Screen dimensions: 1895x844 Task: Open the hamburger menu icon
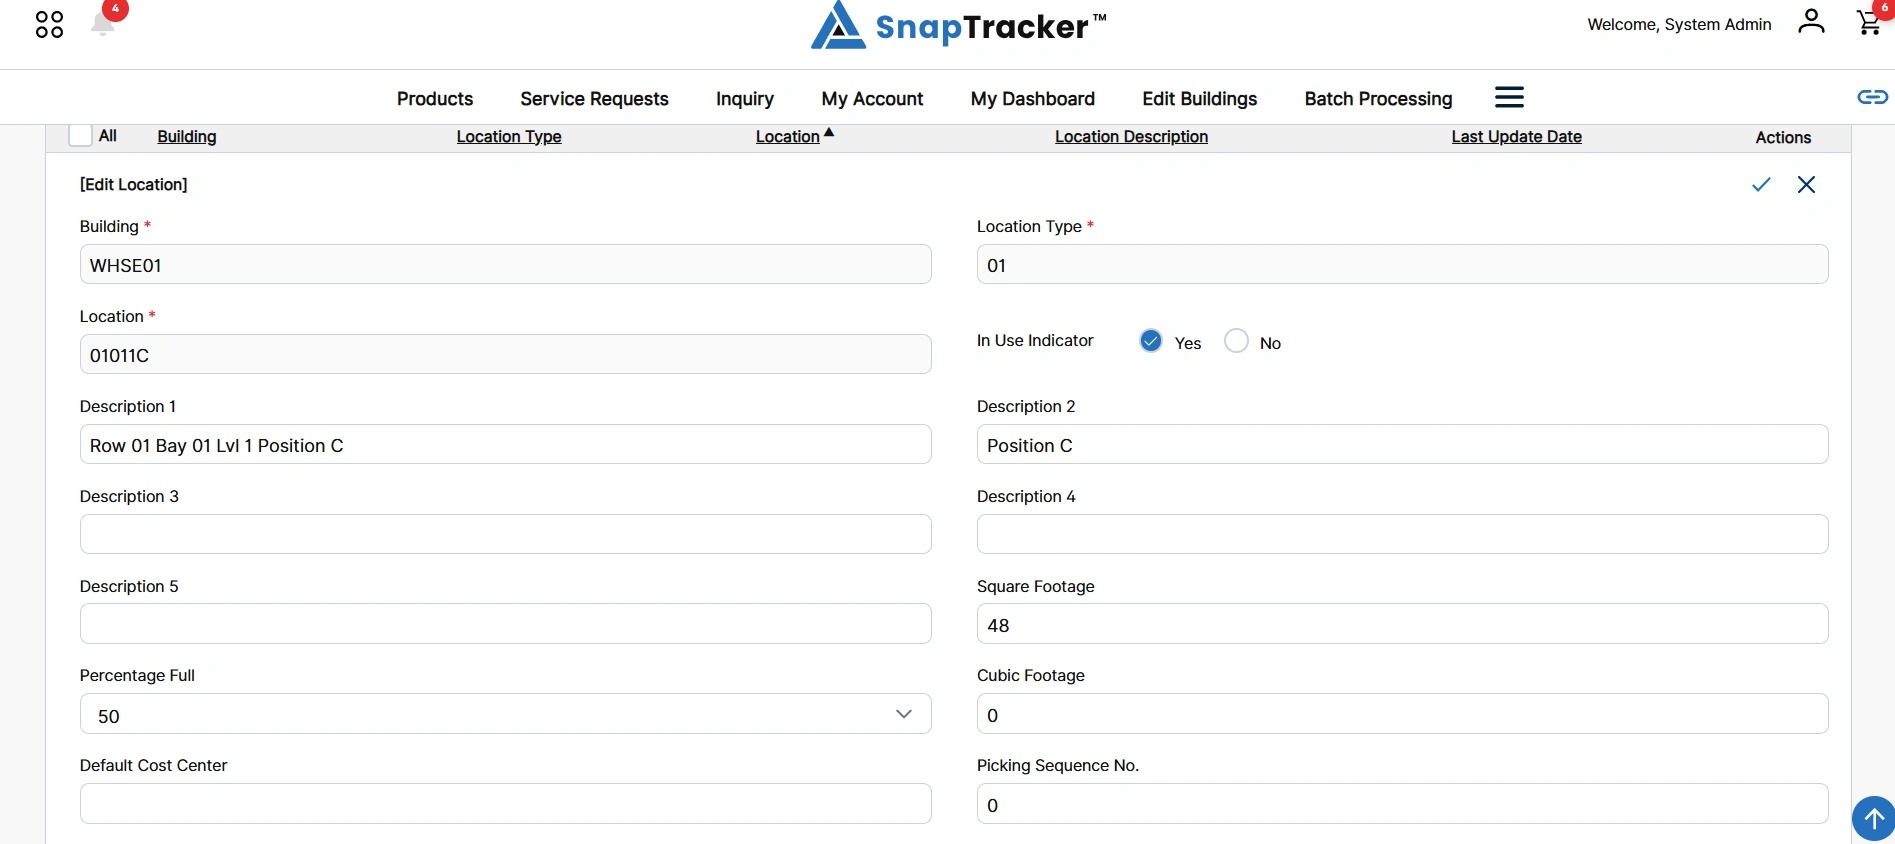(x=1509, y=97)
